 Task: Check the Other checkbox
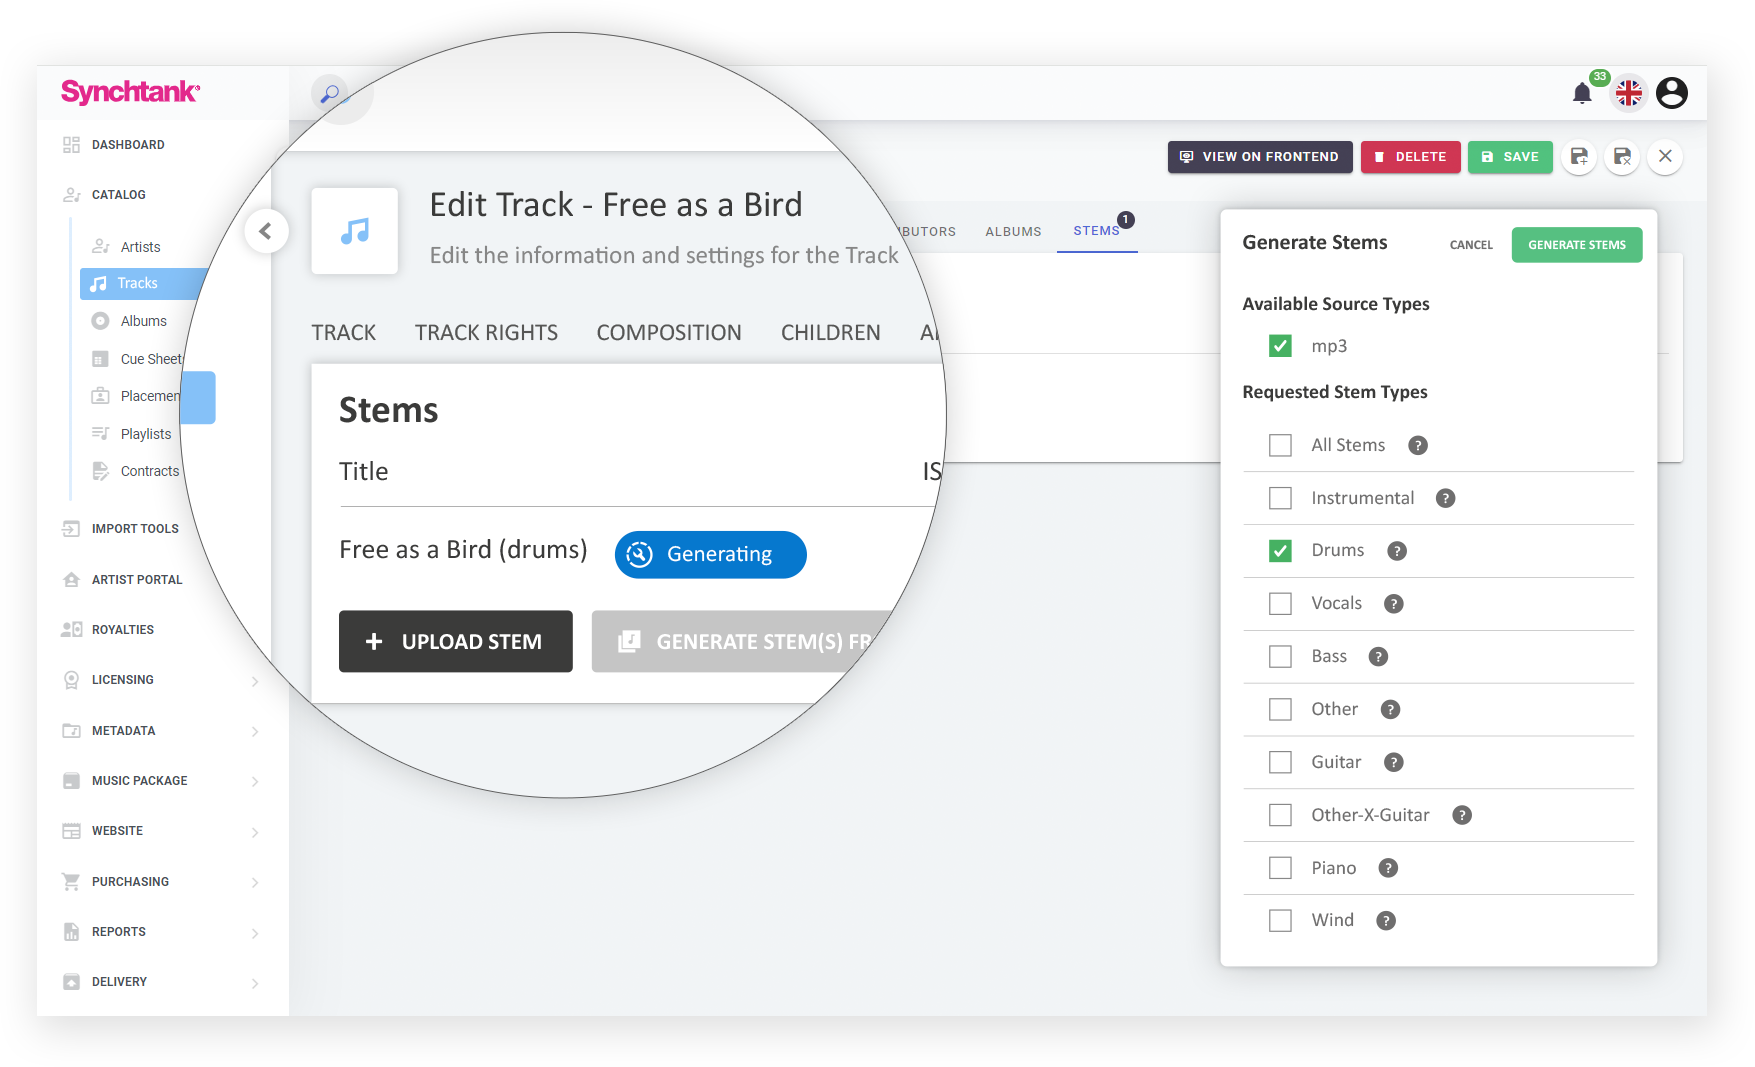[x=1280, y=710]
